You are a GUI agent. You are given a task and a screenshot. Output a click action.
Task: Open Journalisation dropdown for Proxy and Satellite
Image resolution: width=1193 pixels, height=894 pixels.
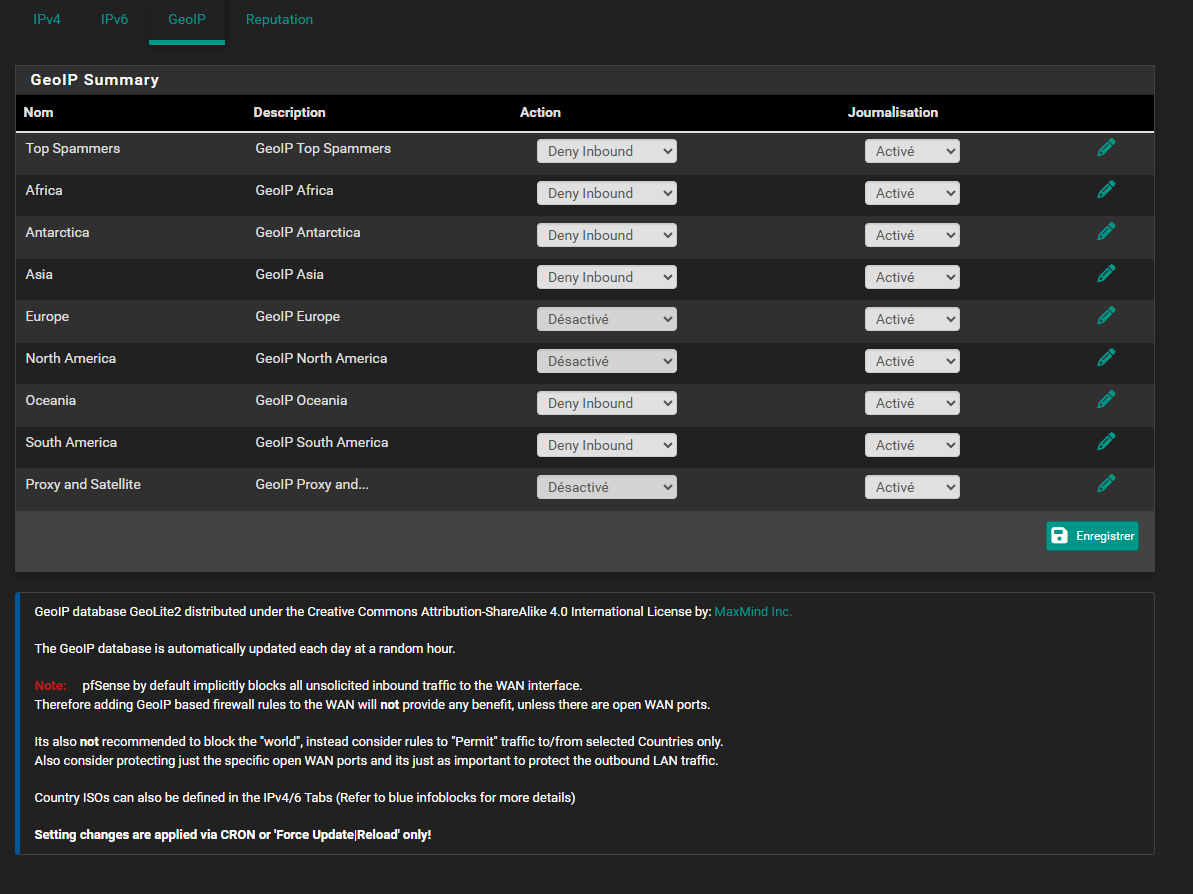pyautogui.click(x=911, y=487)
